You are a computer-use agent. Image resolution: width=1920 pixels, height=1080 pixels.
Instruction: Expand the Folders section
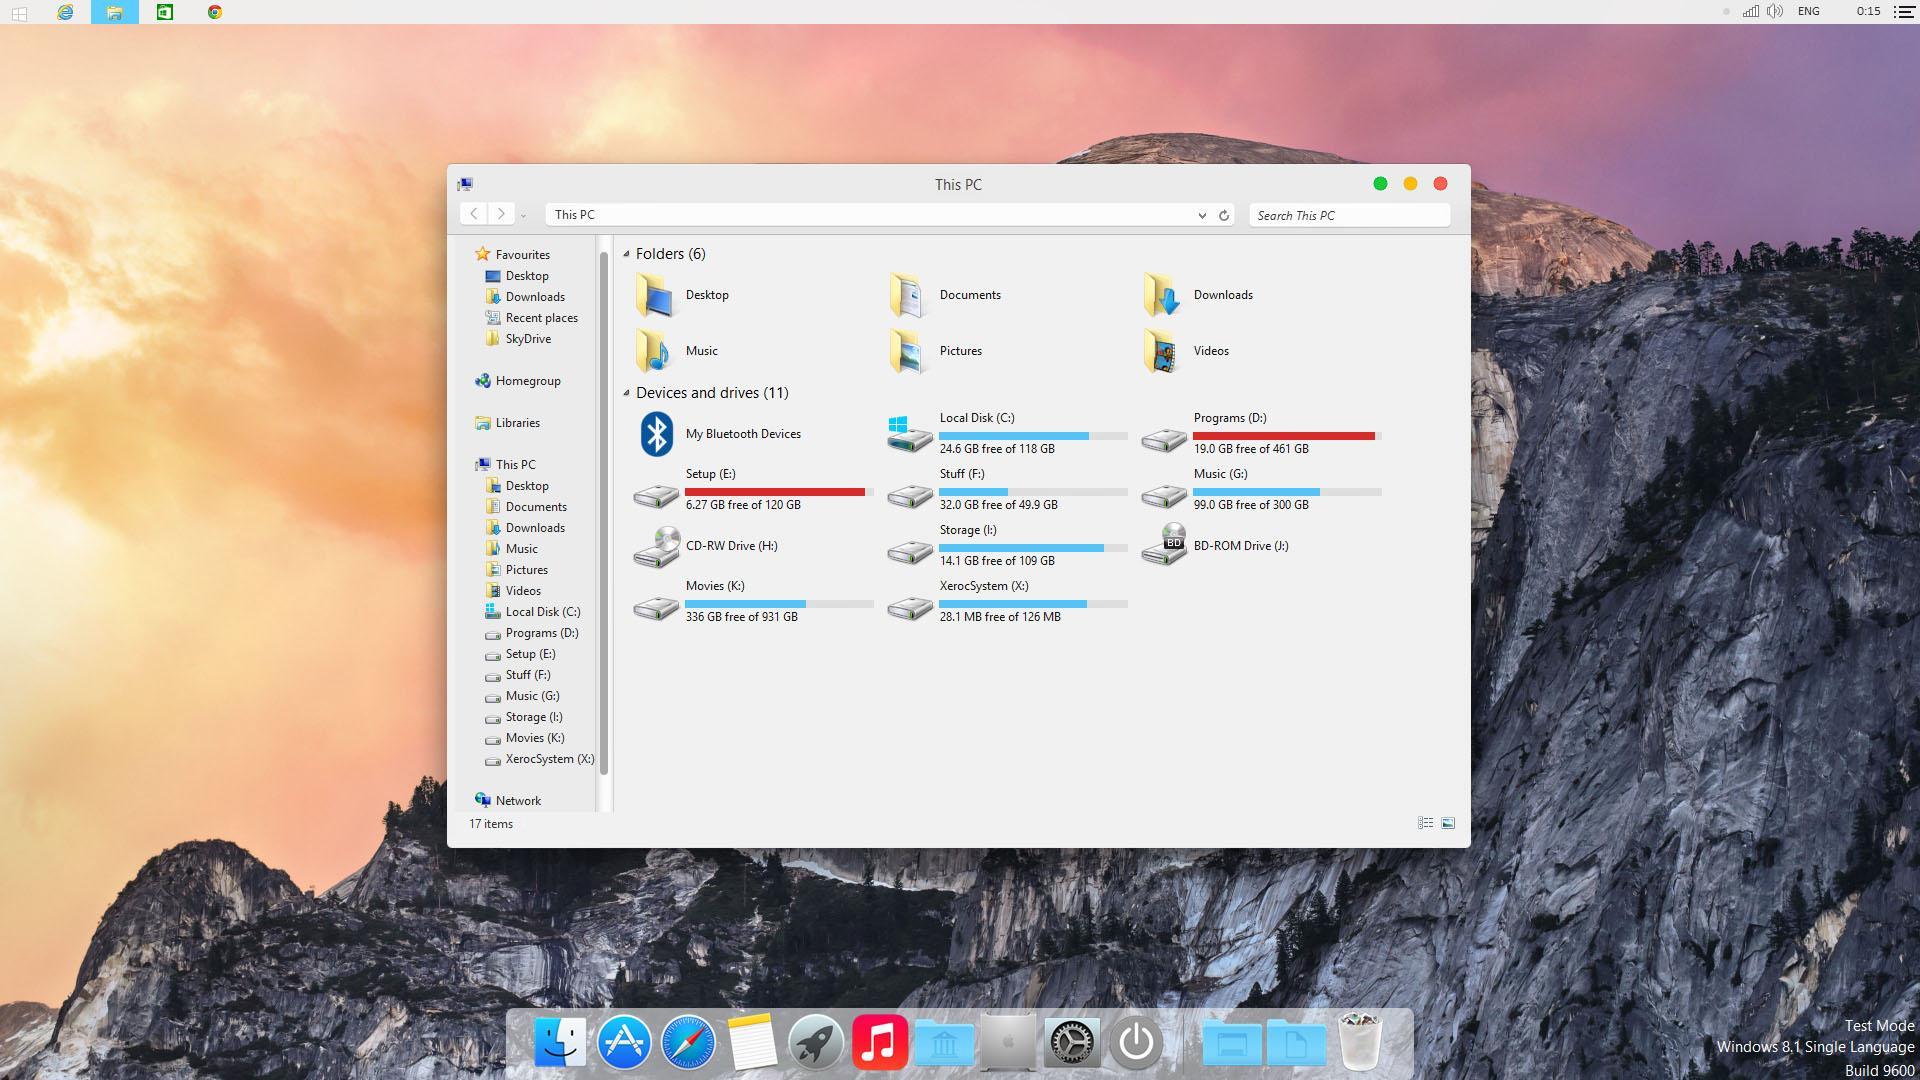626,253
